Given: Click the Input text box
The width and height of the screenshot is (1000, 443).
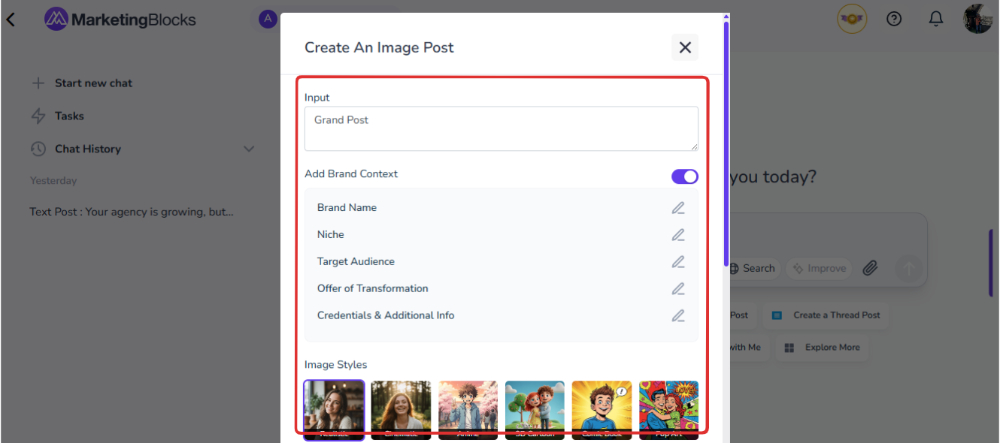Looking at the screenshot, I should (x=501, y=129).
